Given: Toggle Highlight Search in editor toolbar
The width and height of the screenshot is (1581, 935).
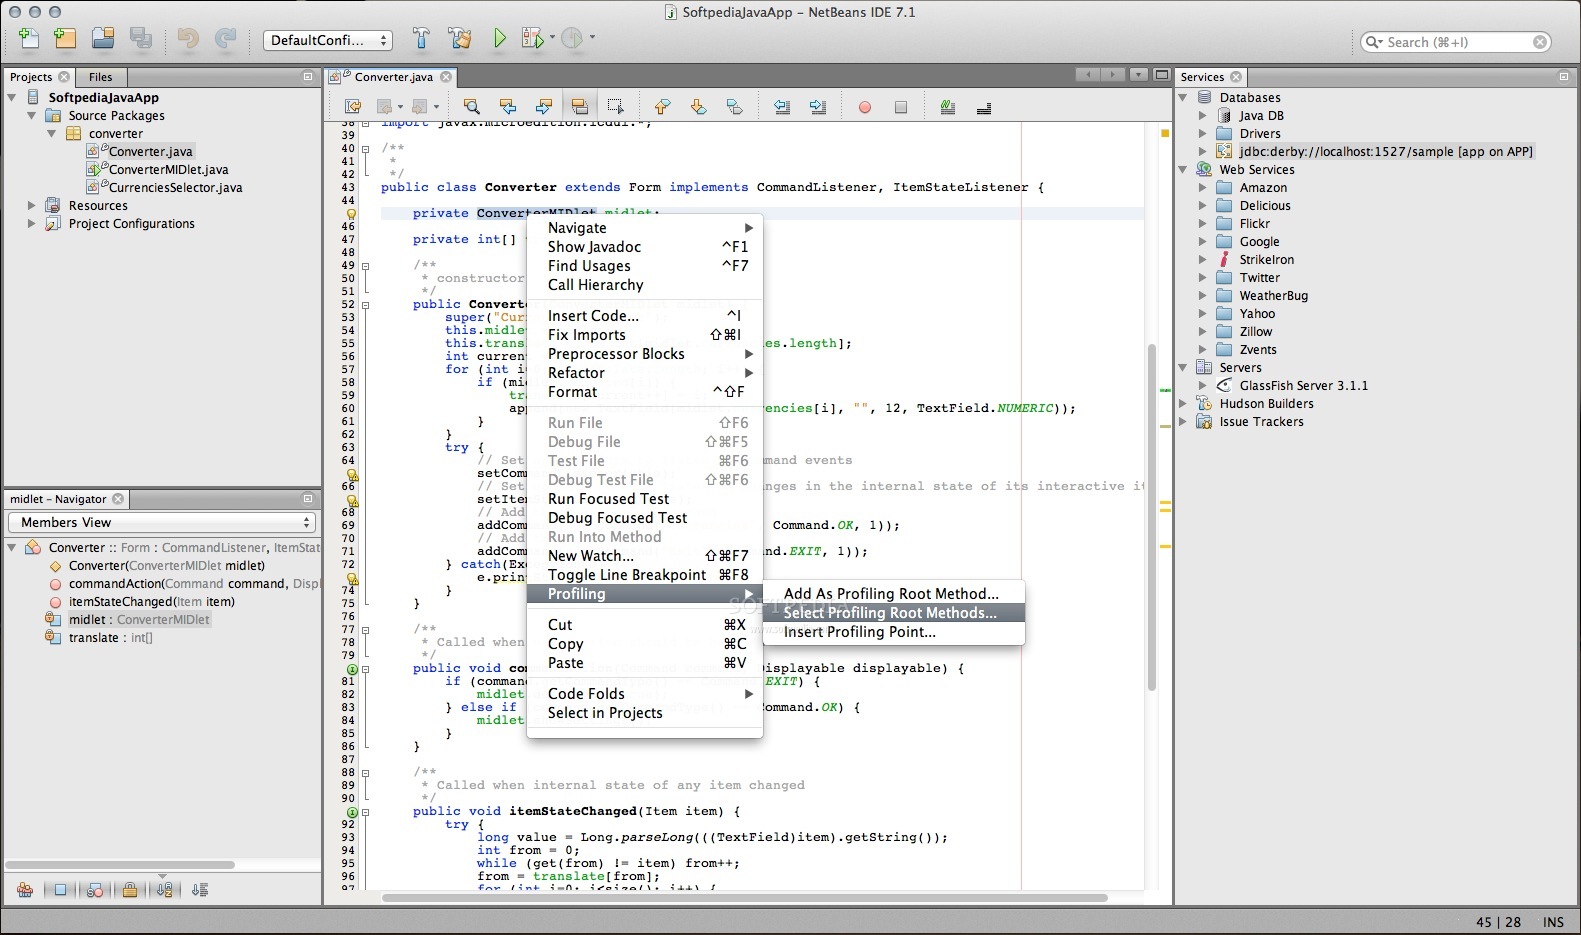Looking at the screenshot, I should point(579,106).
